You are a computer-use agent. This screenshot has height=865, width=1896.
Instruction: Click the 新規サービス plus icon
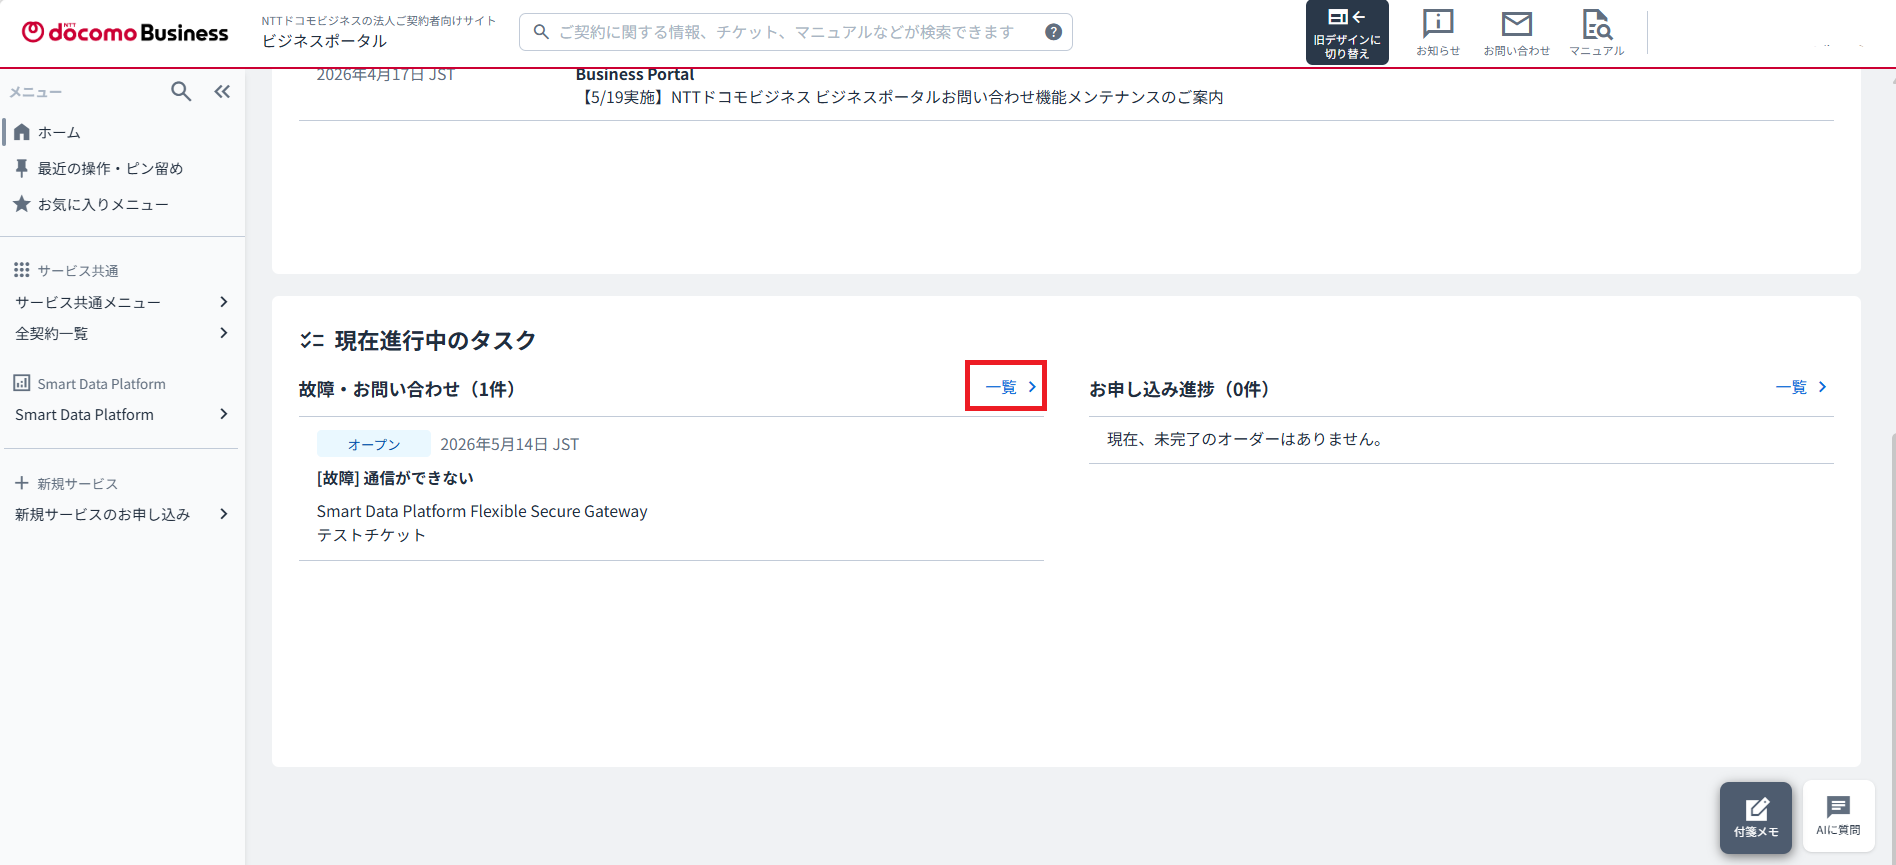click(21, 483)
